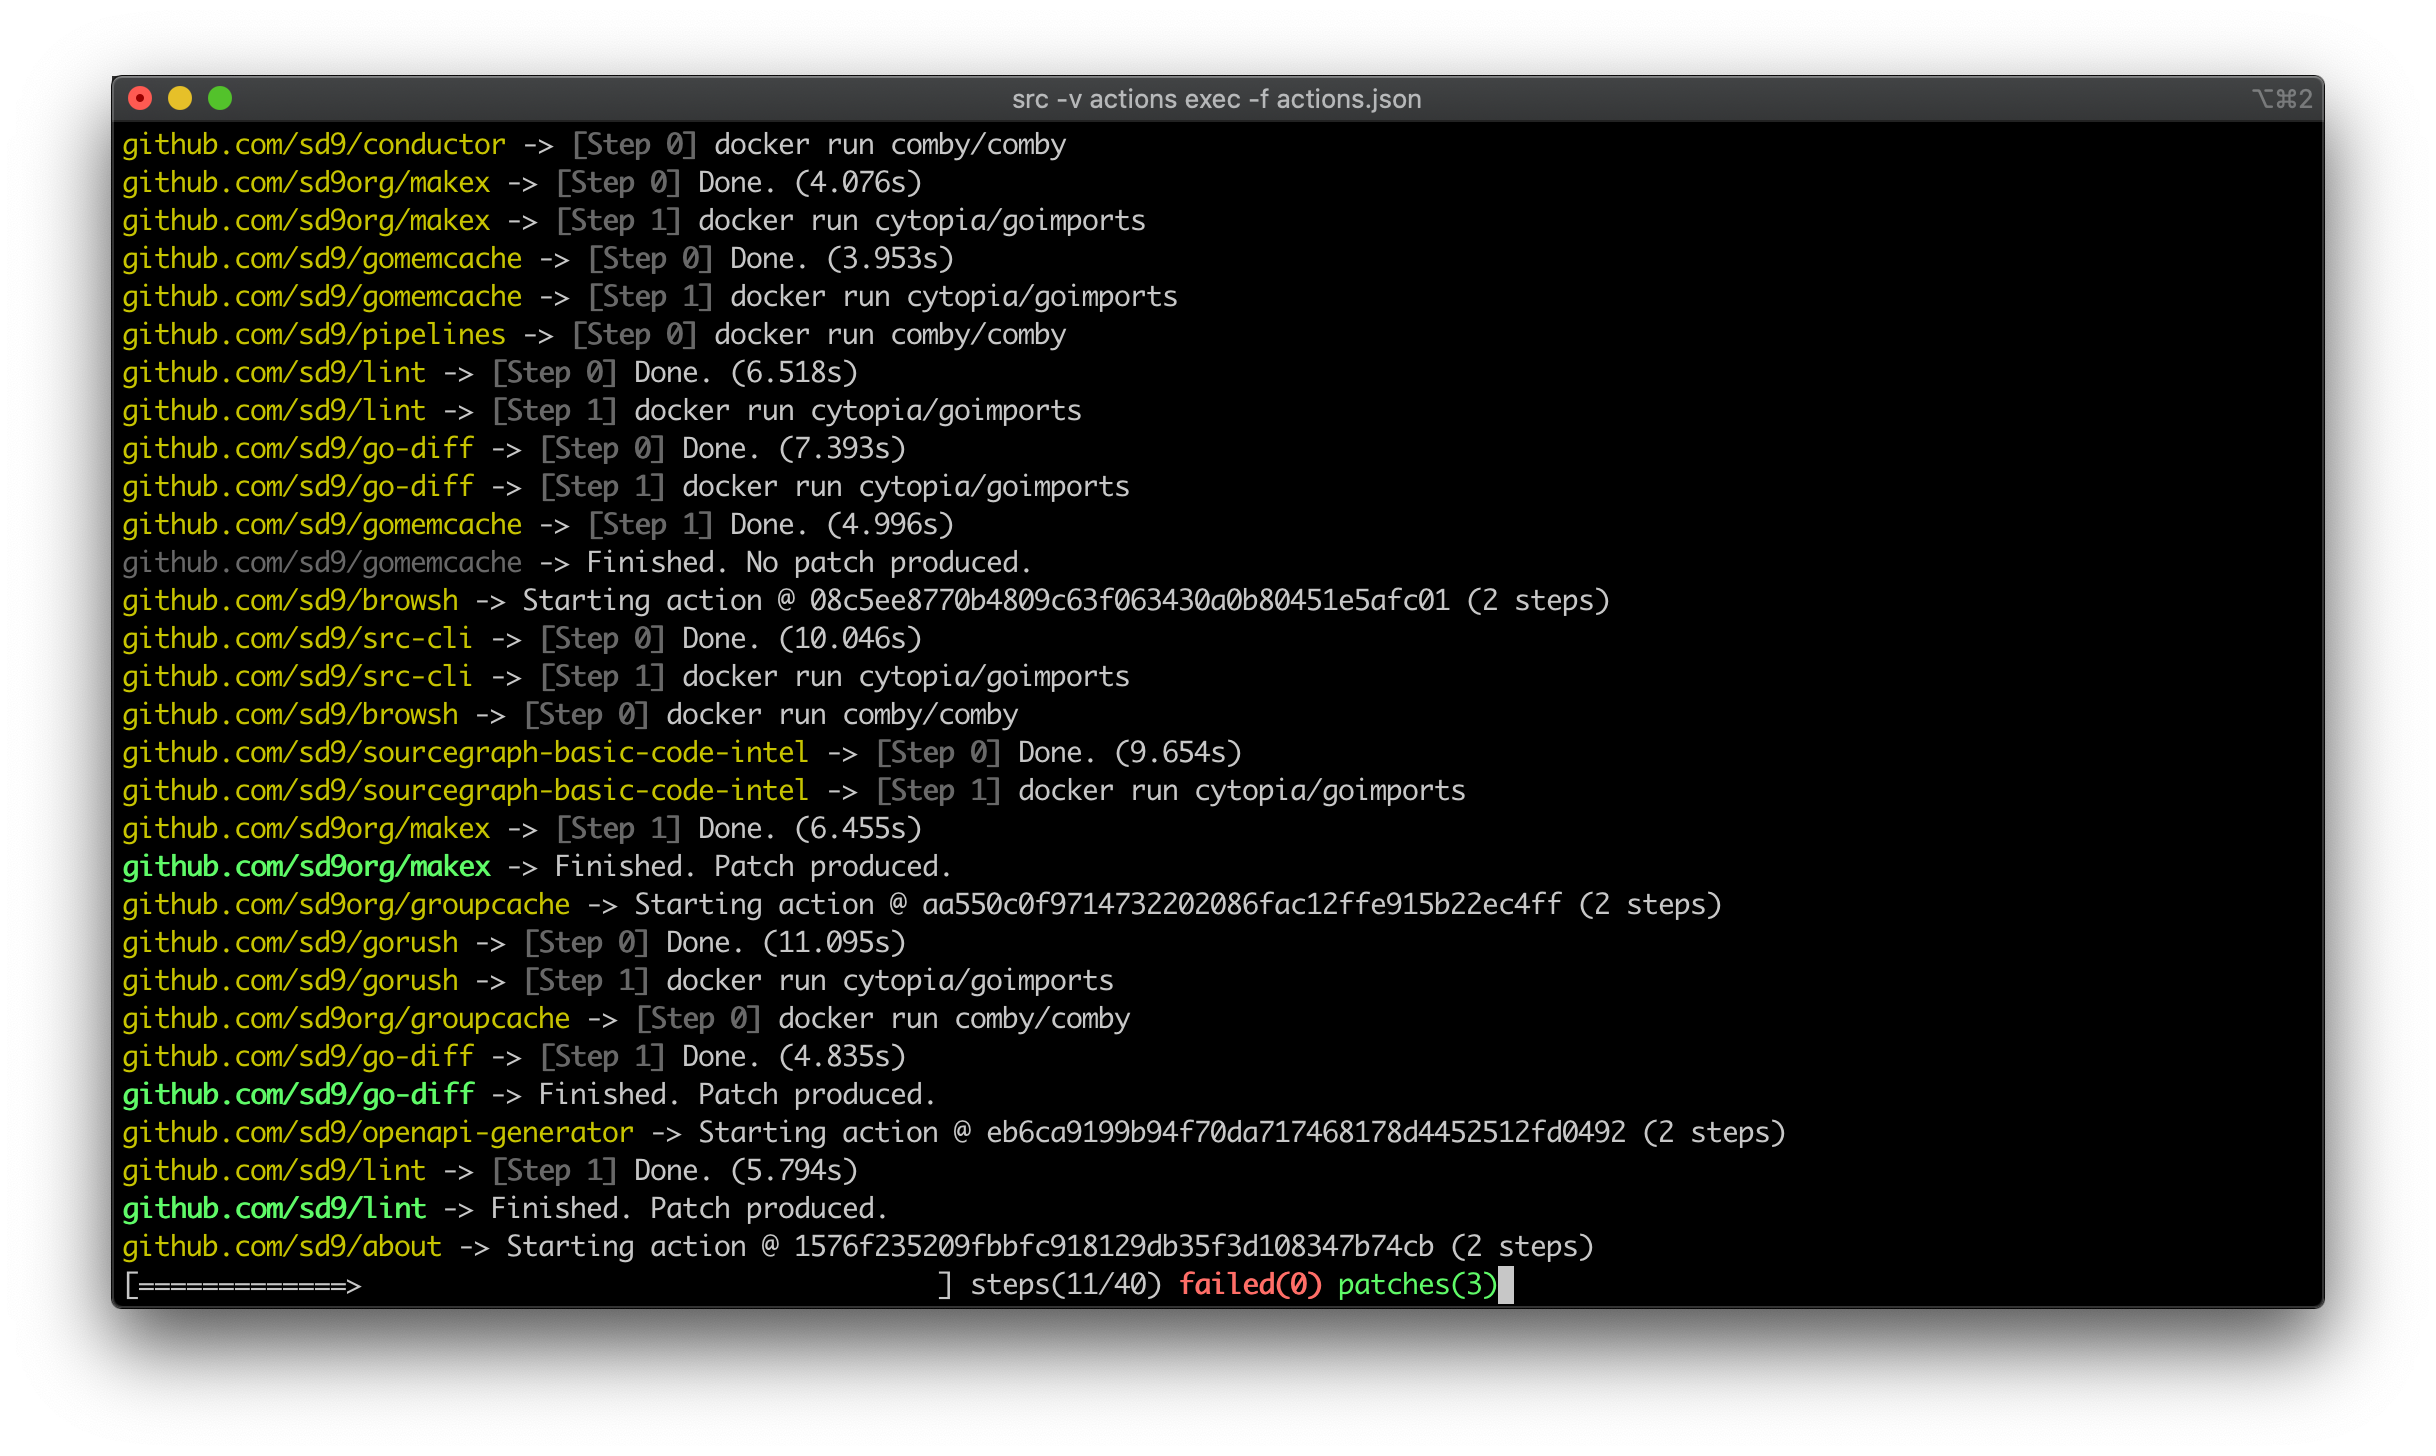Image resolution: width=2436 pixels, height=1456 pixels.
Task: Click the bold github.com/sd9org/makex finished line
Action: click(x=306, y=867)
